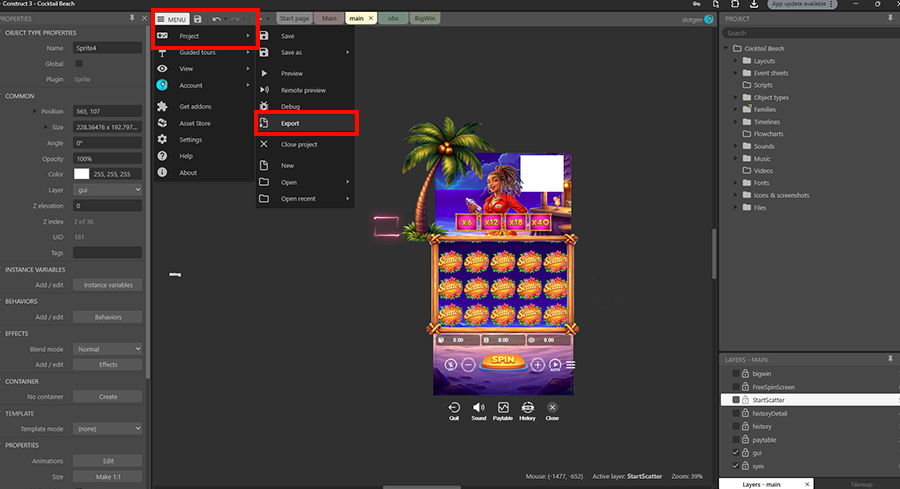This screenshot has height=489, width=900.
Task: Click the slotgen user avatar icon
Action: [x=709, y=19]
